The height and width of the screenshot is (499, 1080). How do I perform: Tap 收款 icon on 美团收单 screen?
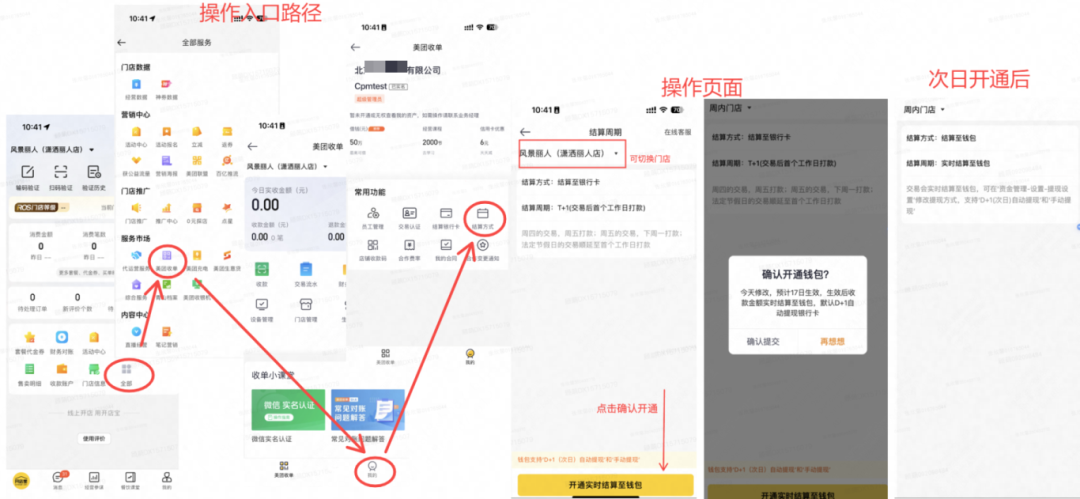pyautogui.click(x=262, y=269)
